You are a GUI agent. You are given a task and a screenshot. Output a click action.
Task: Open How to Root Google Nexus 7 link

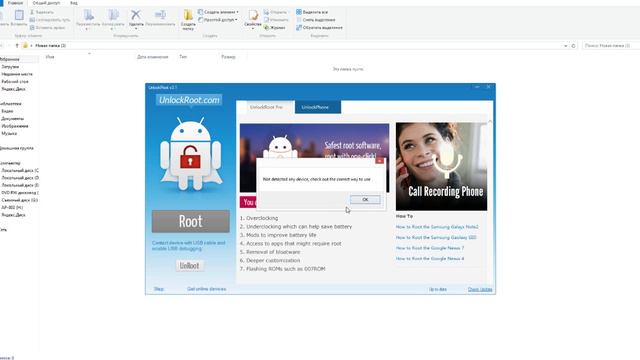point(430,248)
